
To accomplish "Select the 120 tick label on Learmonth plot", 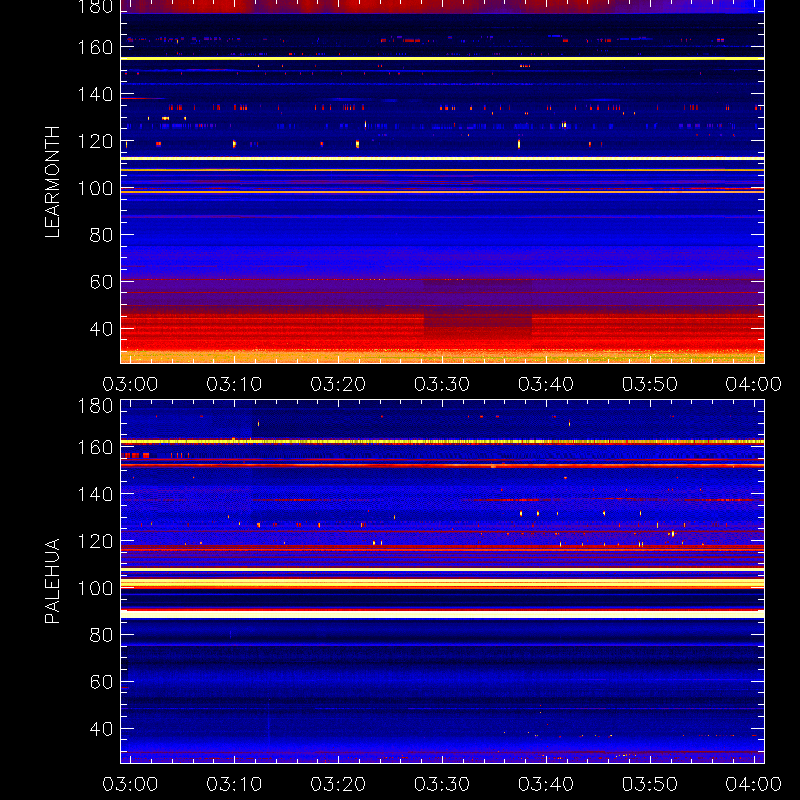I will 95,141.
